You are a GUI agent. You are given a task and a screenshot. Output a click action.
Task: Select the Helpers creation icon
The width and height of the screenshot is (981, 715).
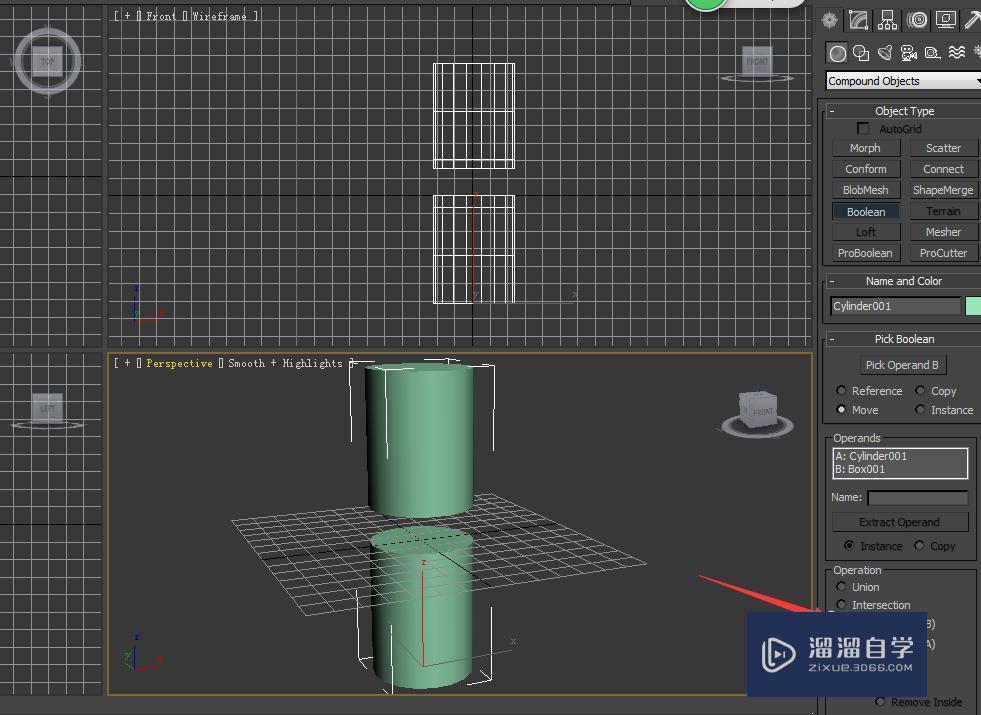[932, 52]
